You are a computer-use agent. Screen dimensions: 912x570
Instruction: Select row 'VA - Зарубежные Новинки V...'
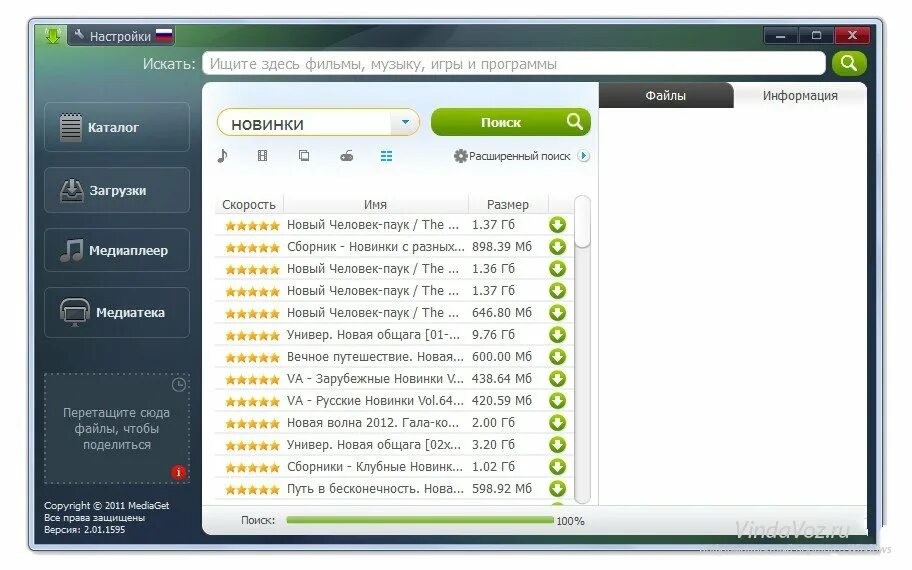394,379
